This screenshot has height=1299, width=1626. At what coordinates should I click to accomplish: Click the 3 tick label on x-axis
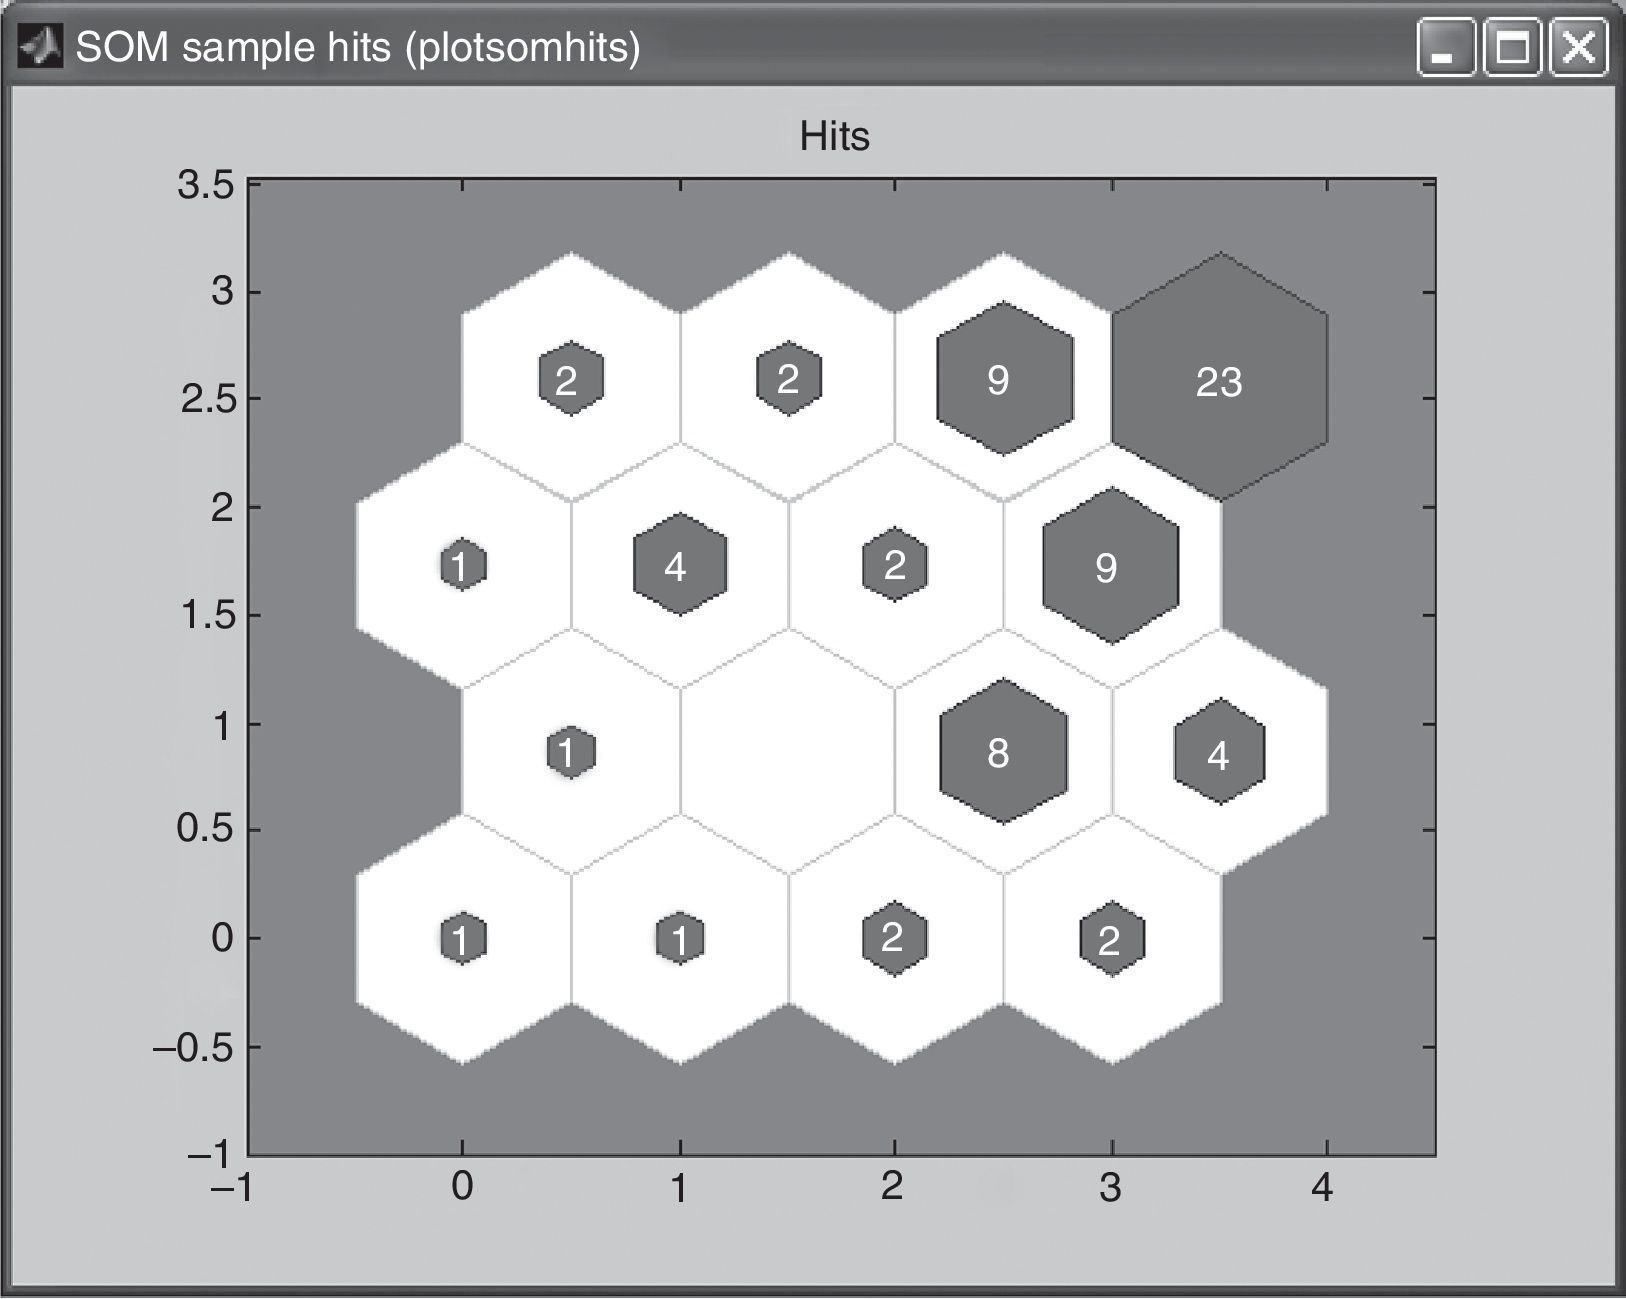[1109, 1188]
